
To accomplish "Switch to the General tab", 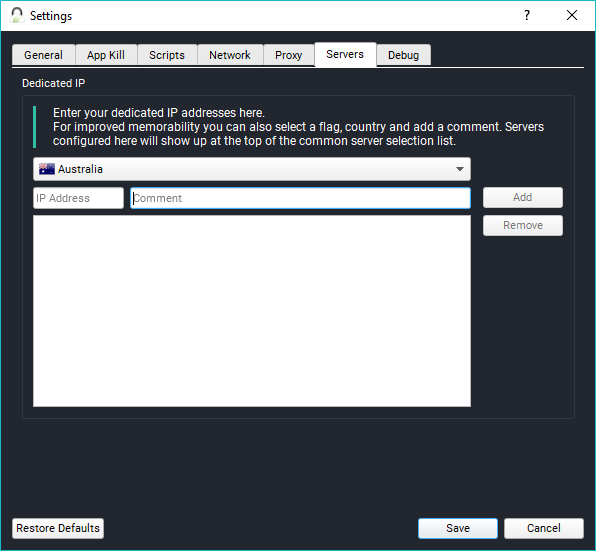I will pyautogui.click(x=43, y=55).
